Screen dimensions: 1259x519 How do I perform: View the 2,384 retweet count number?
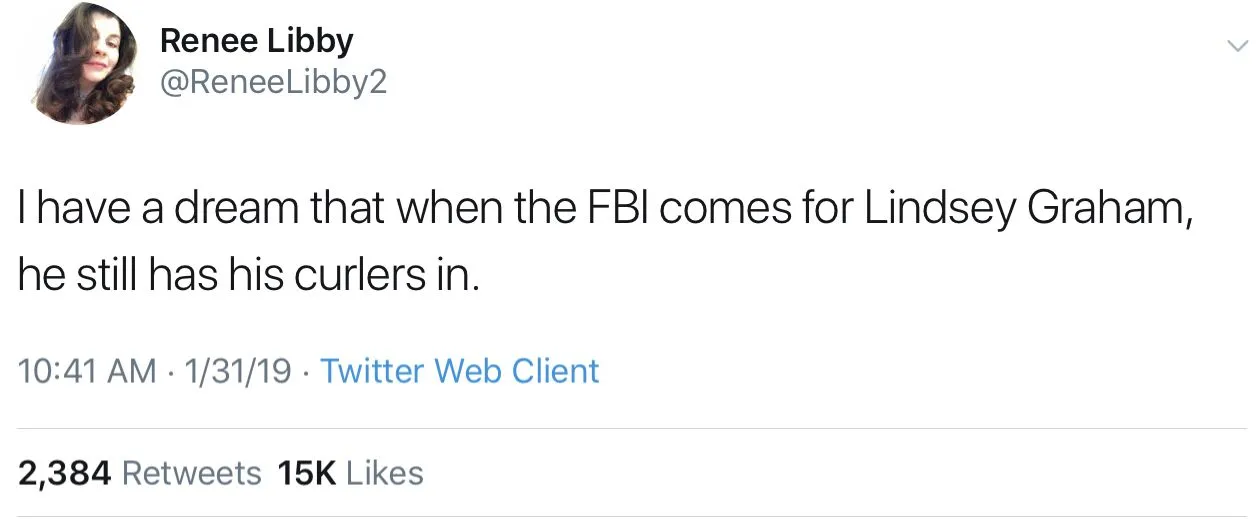point(63,472)
